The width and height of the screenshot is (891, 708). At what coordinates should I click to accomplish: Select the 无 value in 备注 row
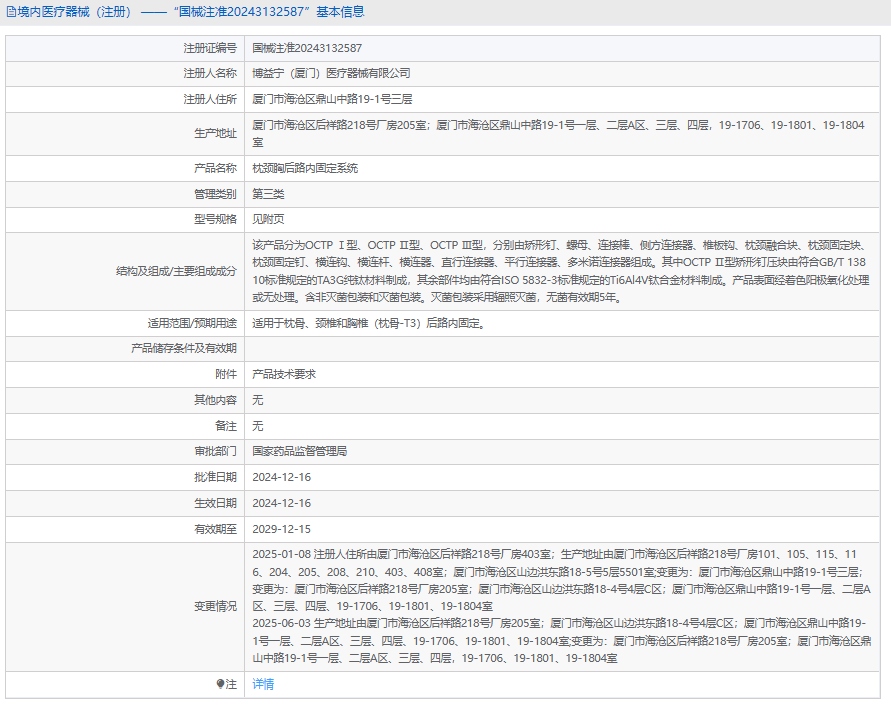pyautogui.click(x=257, y=426)
